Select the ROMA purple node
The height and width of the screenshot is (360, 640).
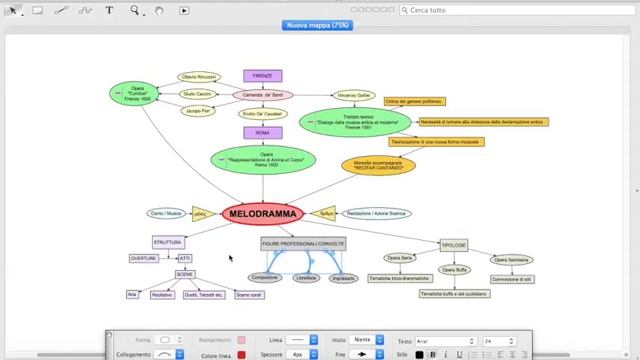(262, 133)
